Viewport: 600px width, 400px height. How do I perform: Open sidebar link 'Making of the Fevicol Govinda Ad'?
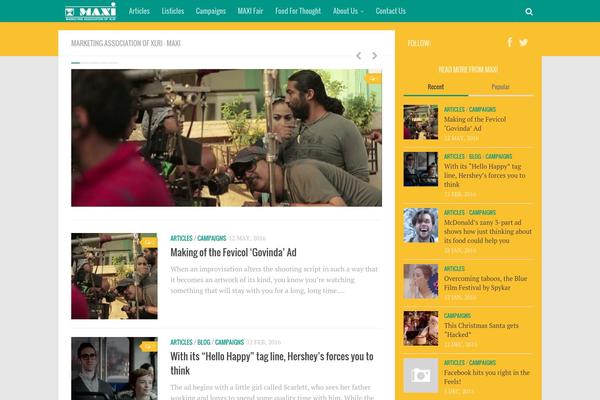tap(475, 124)
